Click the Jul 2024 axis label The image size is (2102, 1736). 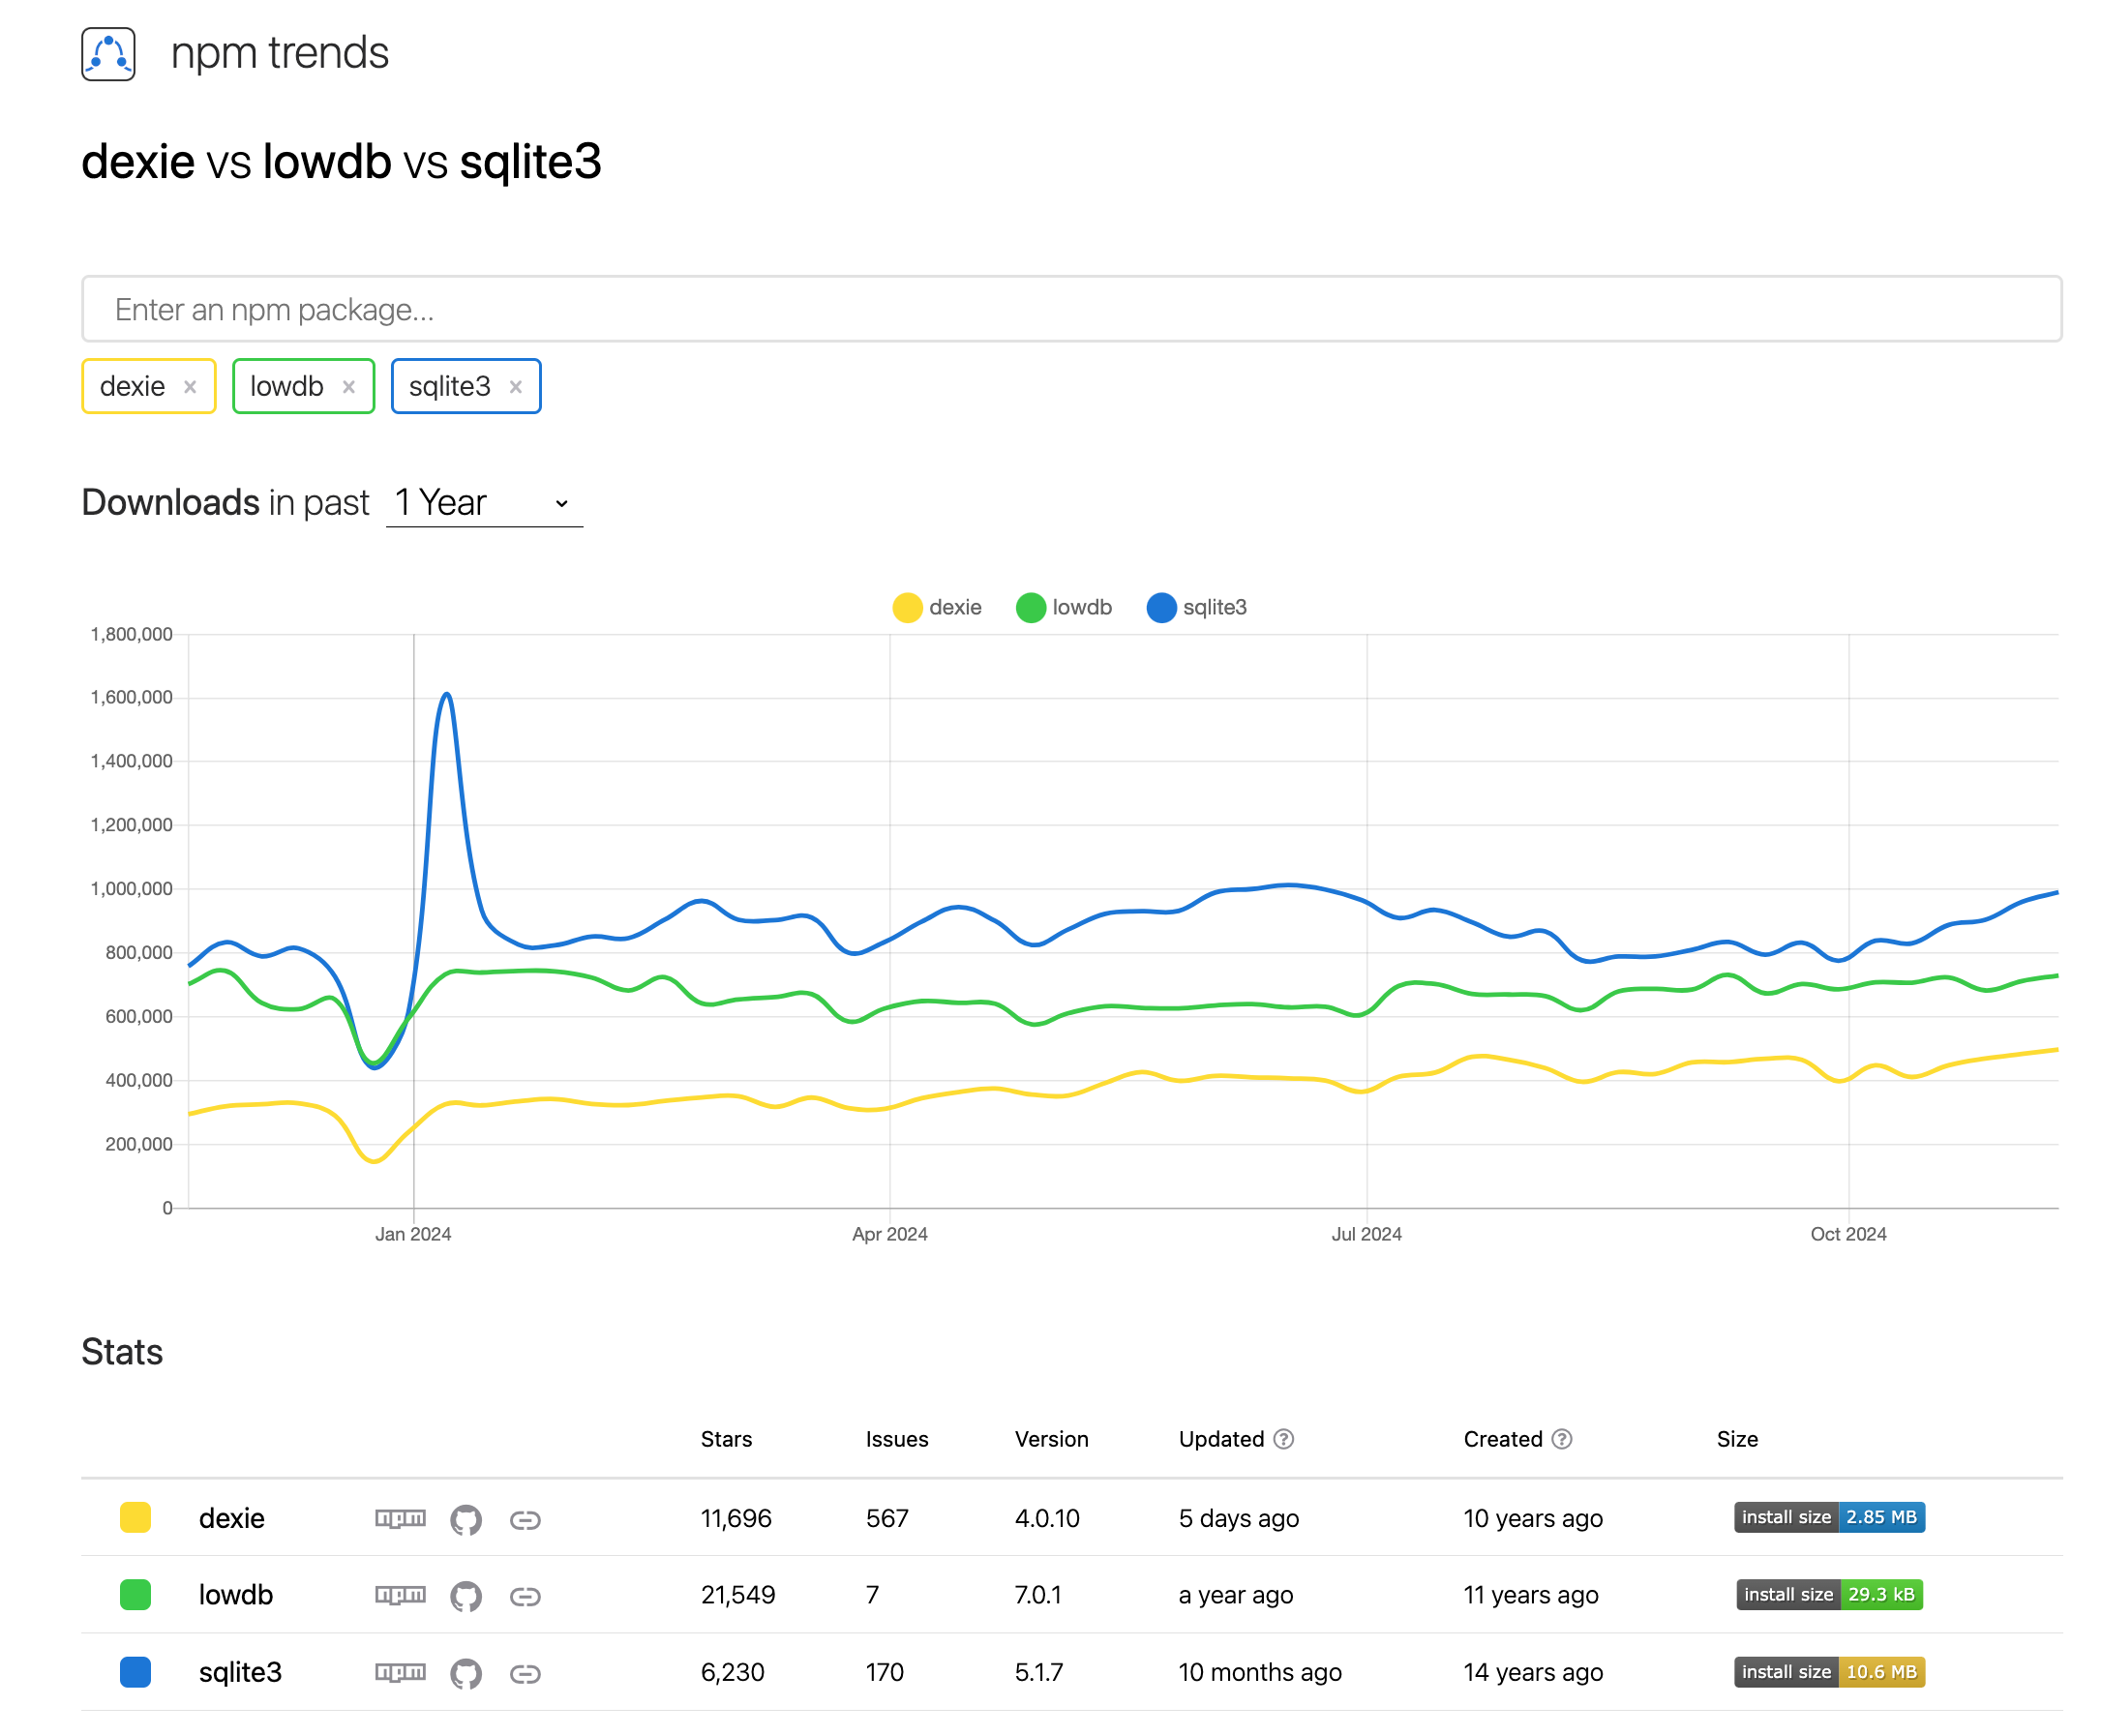coord(1366,1234)
